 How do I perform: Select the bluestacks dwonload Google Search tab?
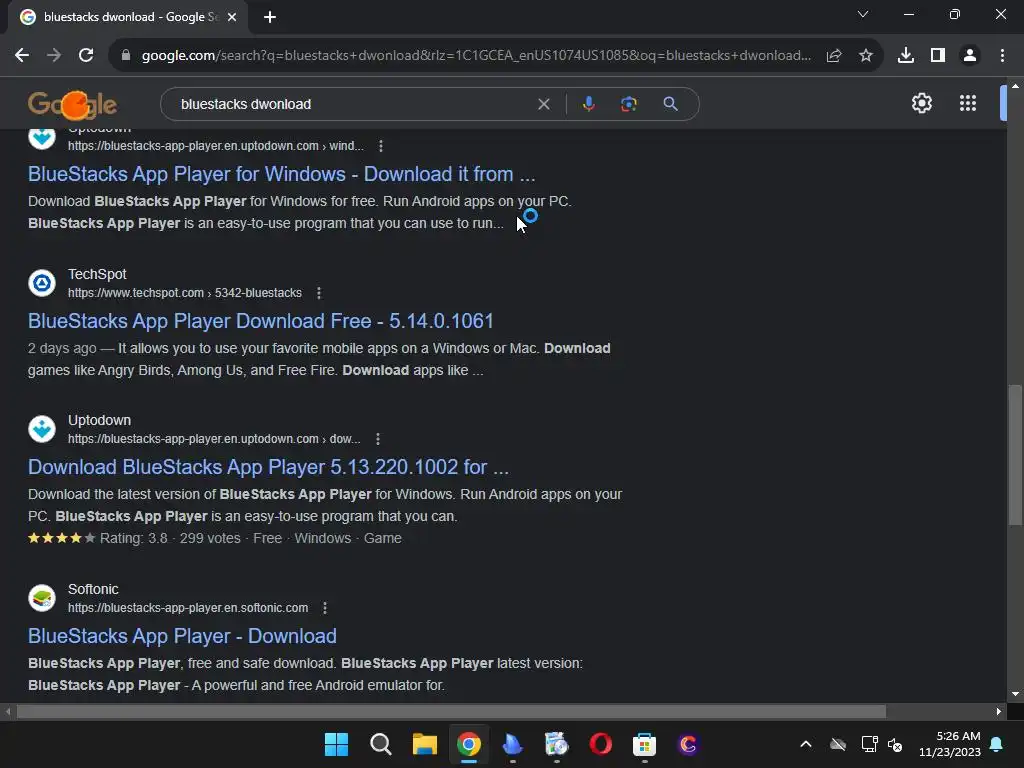point(128,17)
